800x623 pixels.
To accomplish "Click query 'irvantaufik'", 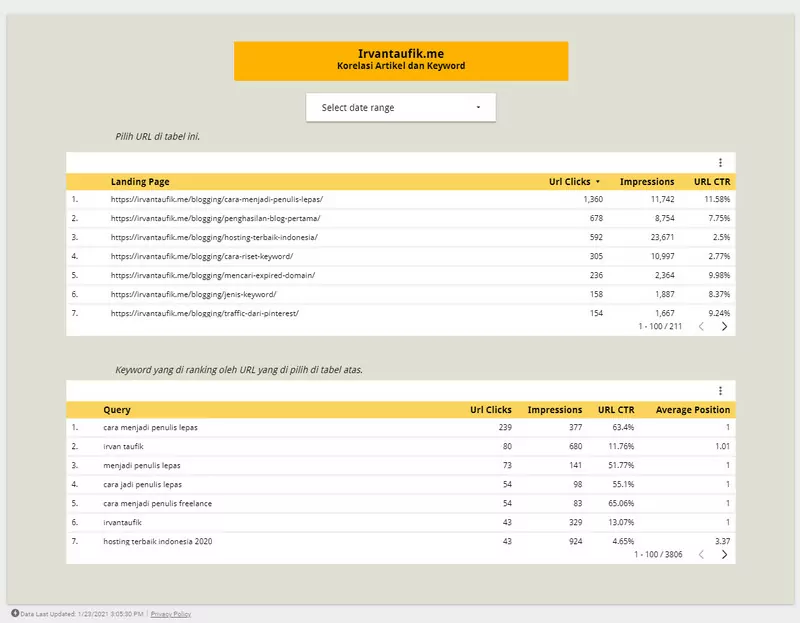I will (x=122, y=522).
